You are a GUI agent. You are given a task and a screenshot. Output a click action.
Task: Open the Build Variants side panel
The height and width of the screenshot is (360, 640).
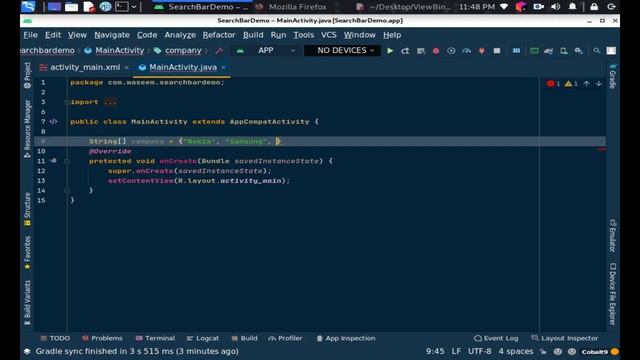coord(27,302)
